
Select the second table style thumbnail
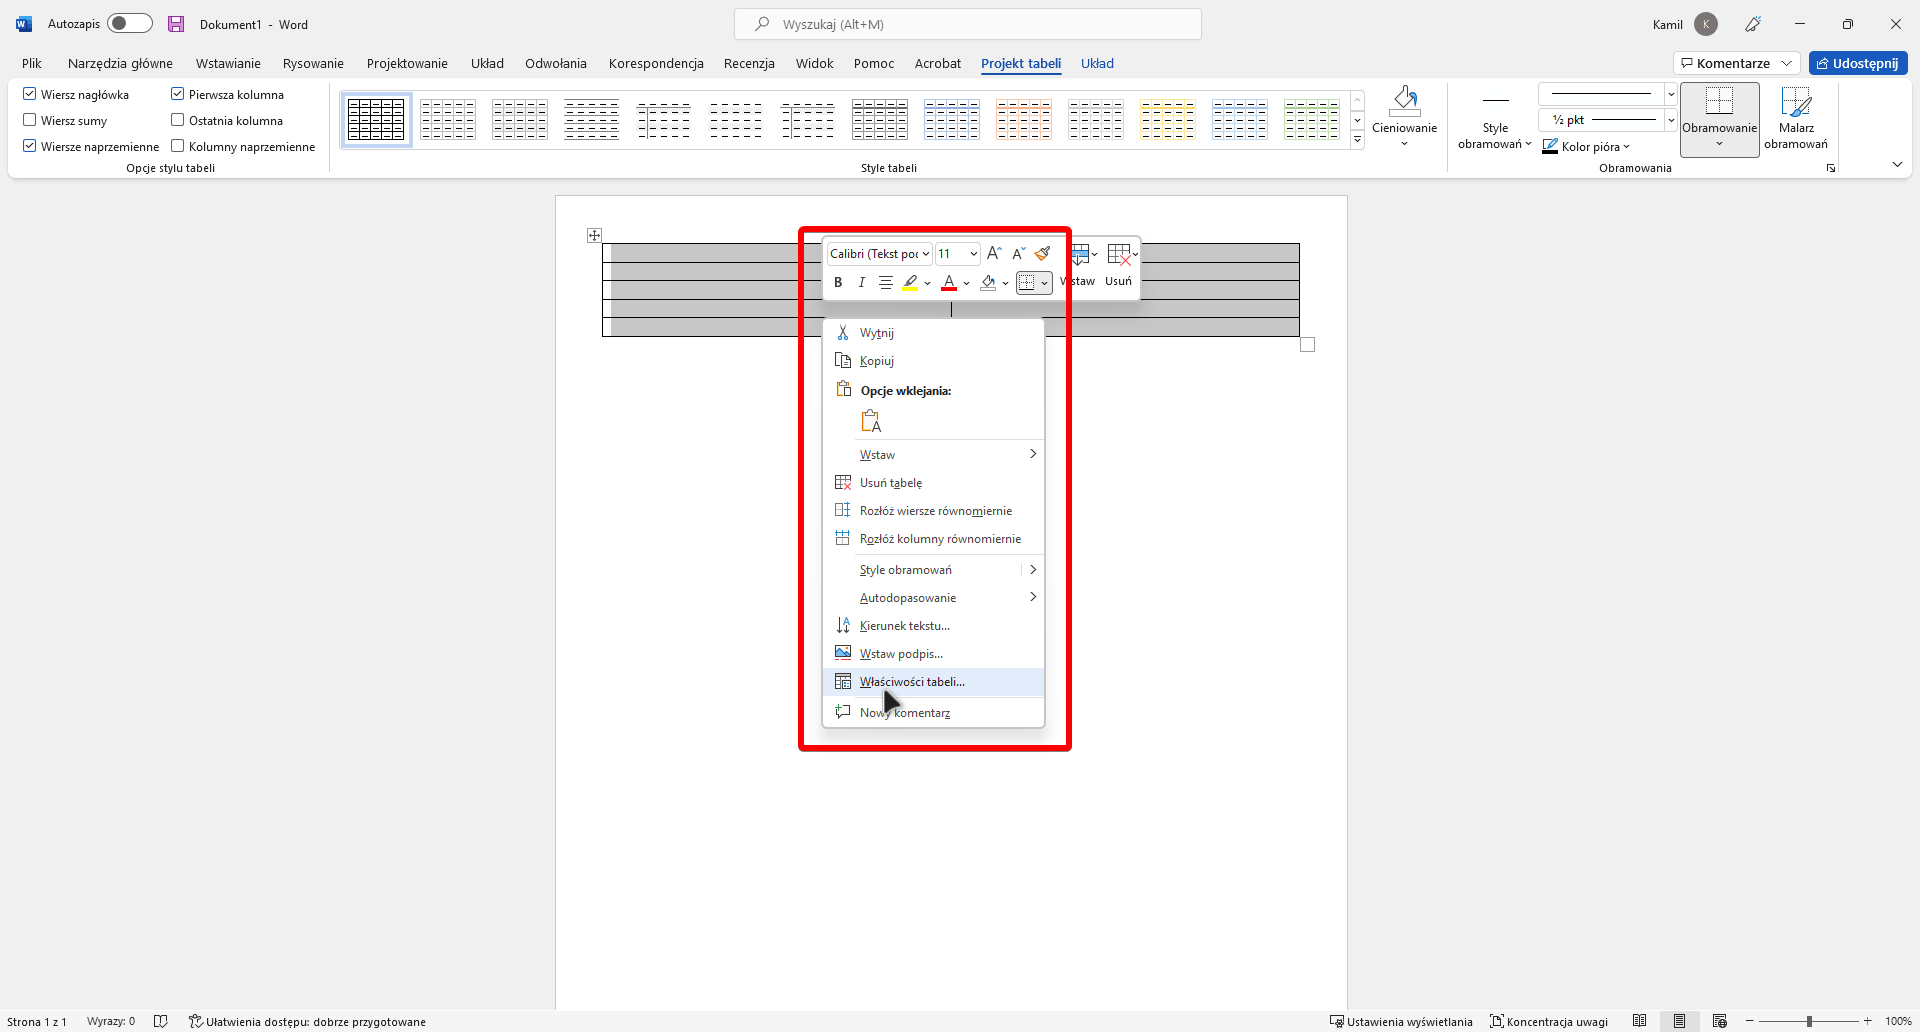(448, 119)
